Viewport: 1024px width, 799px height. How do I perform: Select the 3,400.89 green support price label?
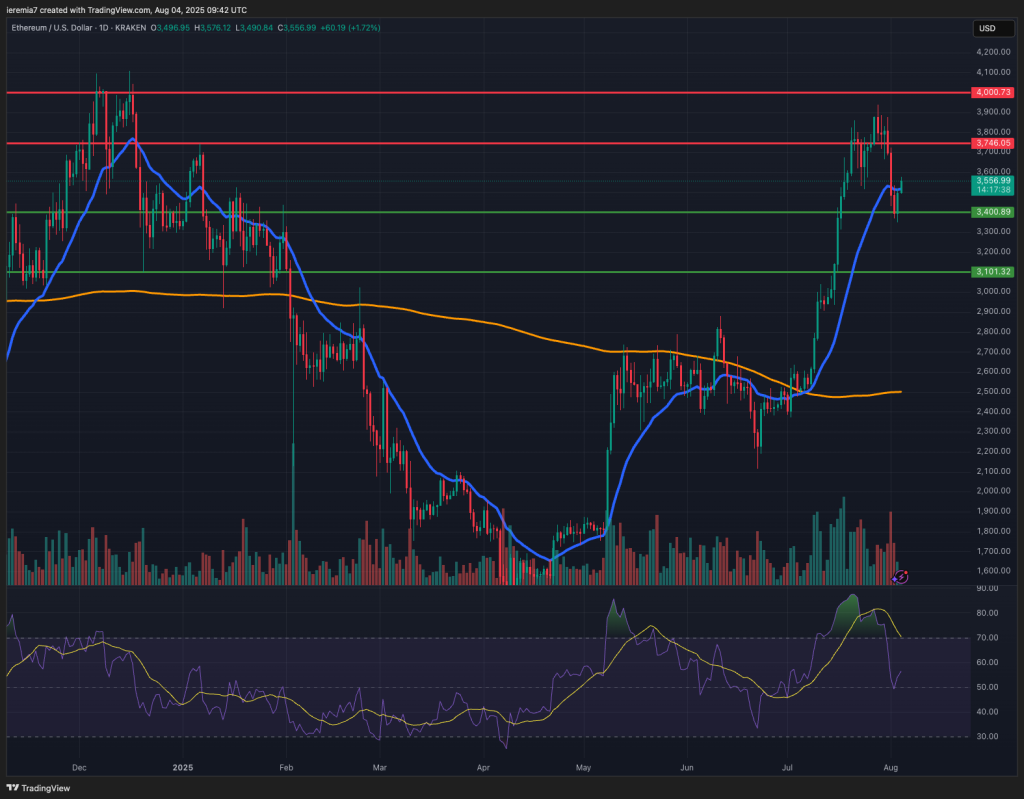[x=993, y=212]
